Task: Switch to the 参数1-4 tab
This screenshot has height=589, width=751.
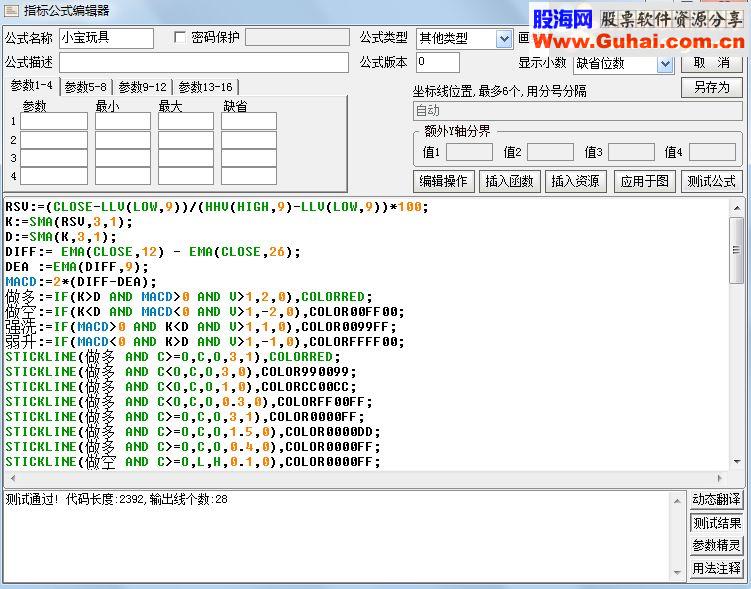Action: tap(32, 86)
